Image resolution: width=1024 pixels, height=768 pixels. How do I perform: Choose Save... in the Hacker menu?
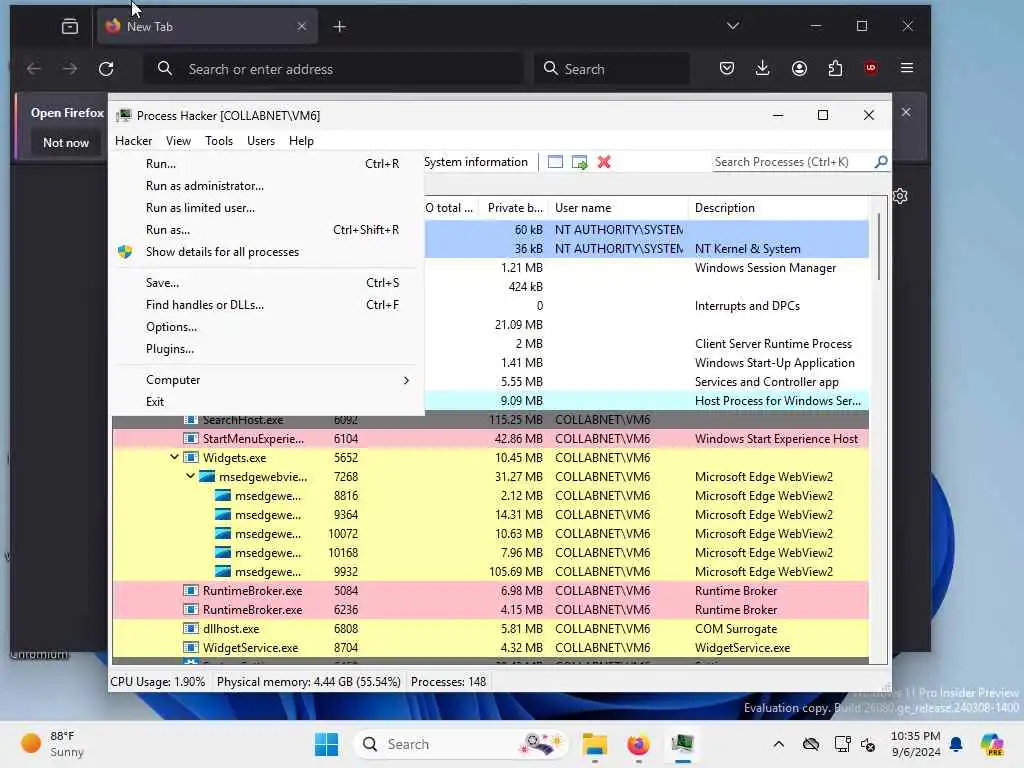click(268, 283)
